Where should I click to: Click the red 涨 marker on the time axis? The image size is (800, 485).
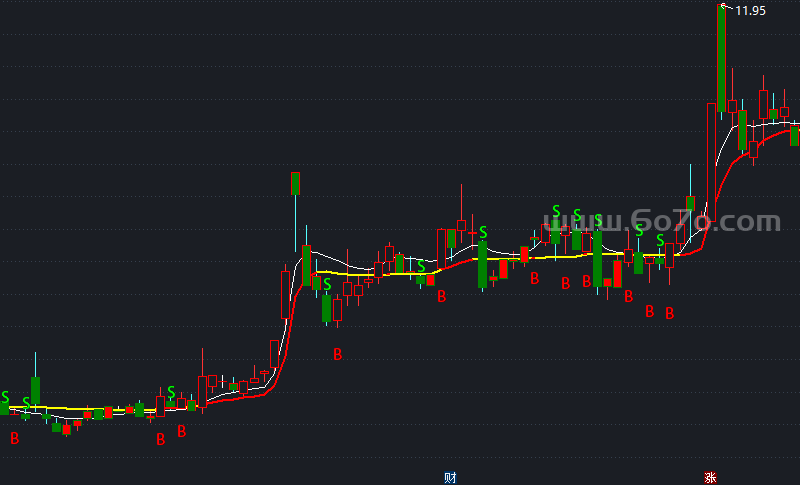[710, 477]
